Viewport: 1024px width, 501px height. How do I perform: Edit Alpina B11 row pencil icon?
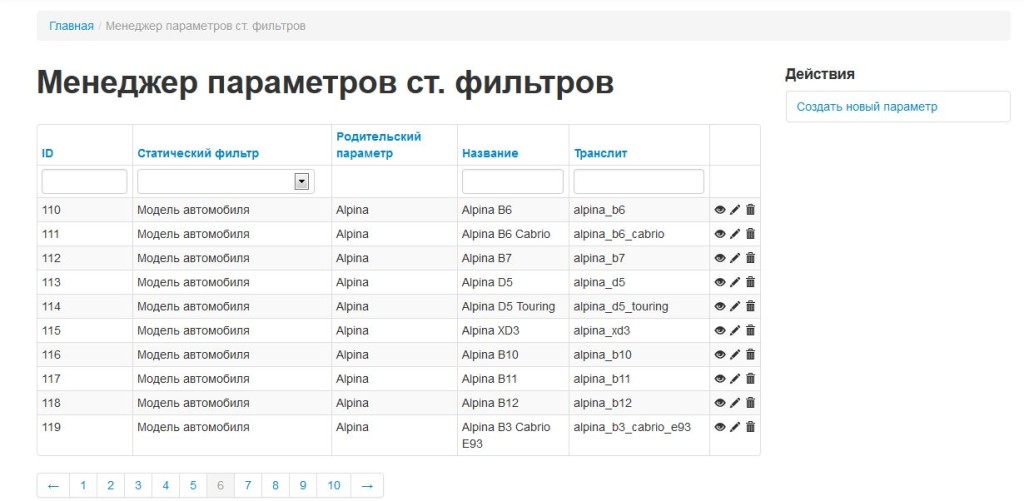(x=735, y=379)
